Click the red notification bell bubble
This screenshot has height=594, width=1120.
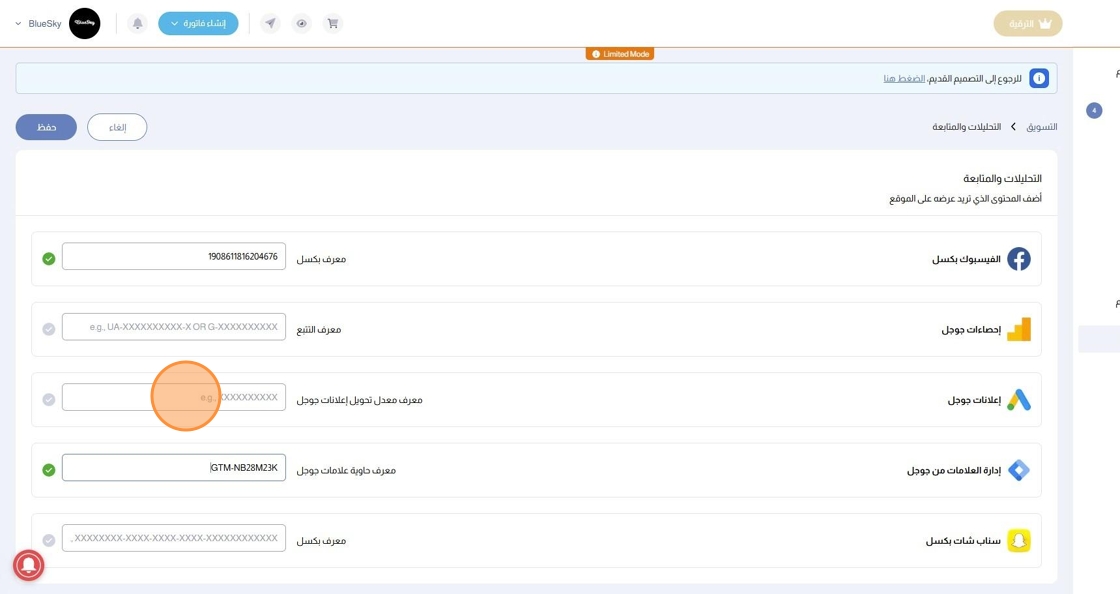tap(29, 565)
